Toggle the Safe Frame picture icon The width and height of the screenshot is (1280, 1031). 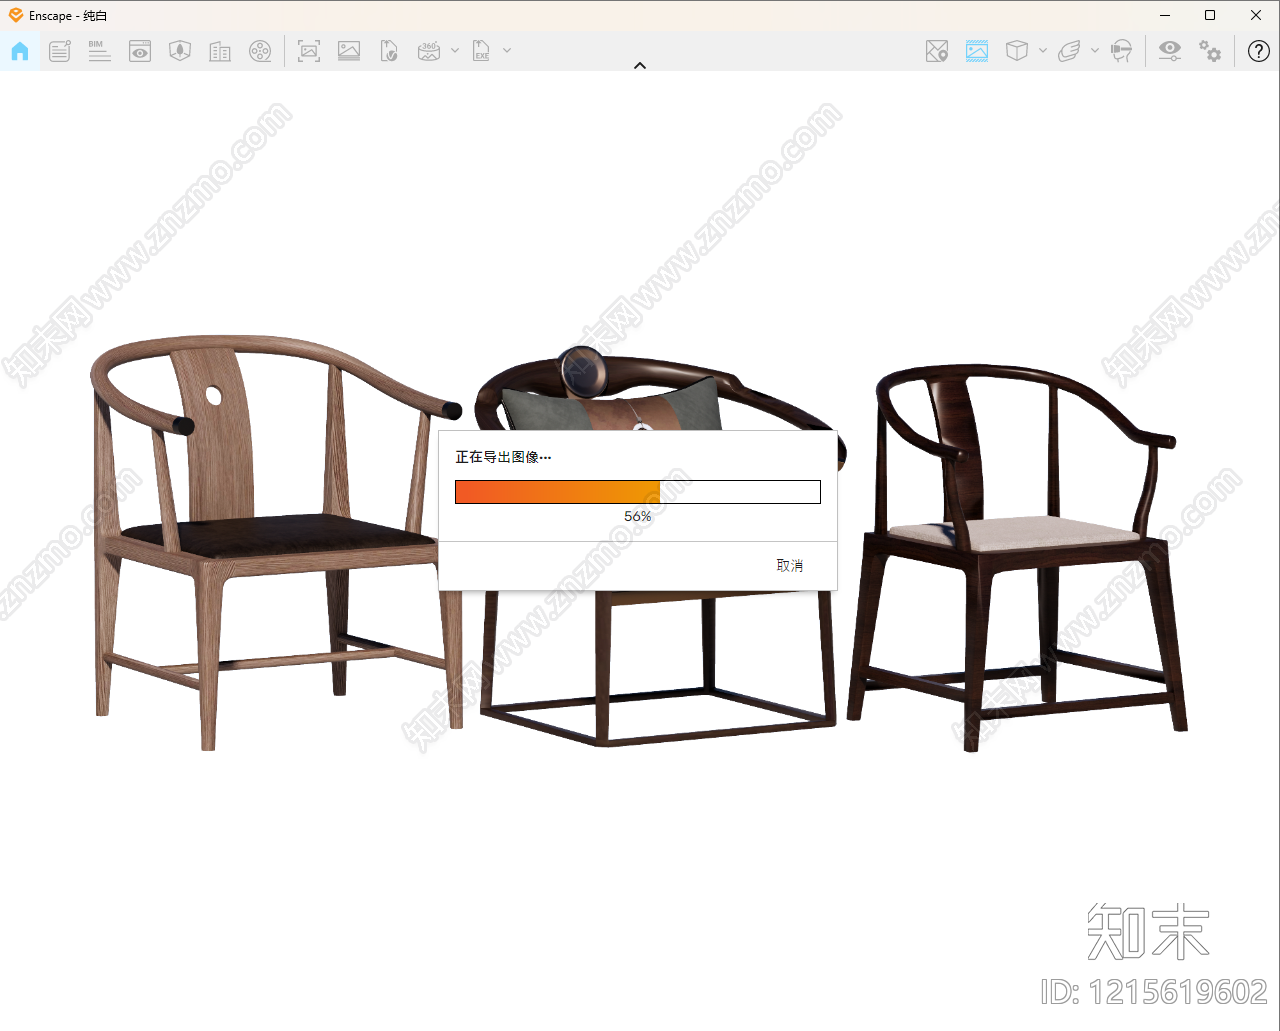point(977,51)
